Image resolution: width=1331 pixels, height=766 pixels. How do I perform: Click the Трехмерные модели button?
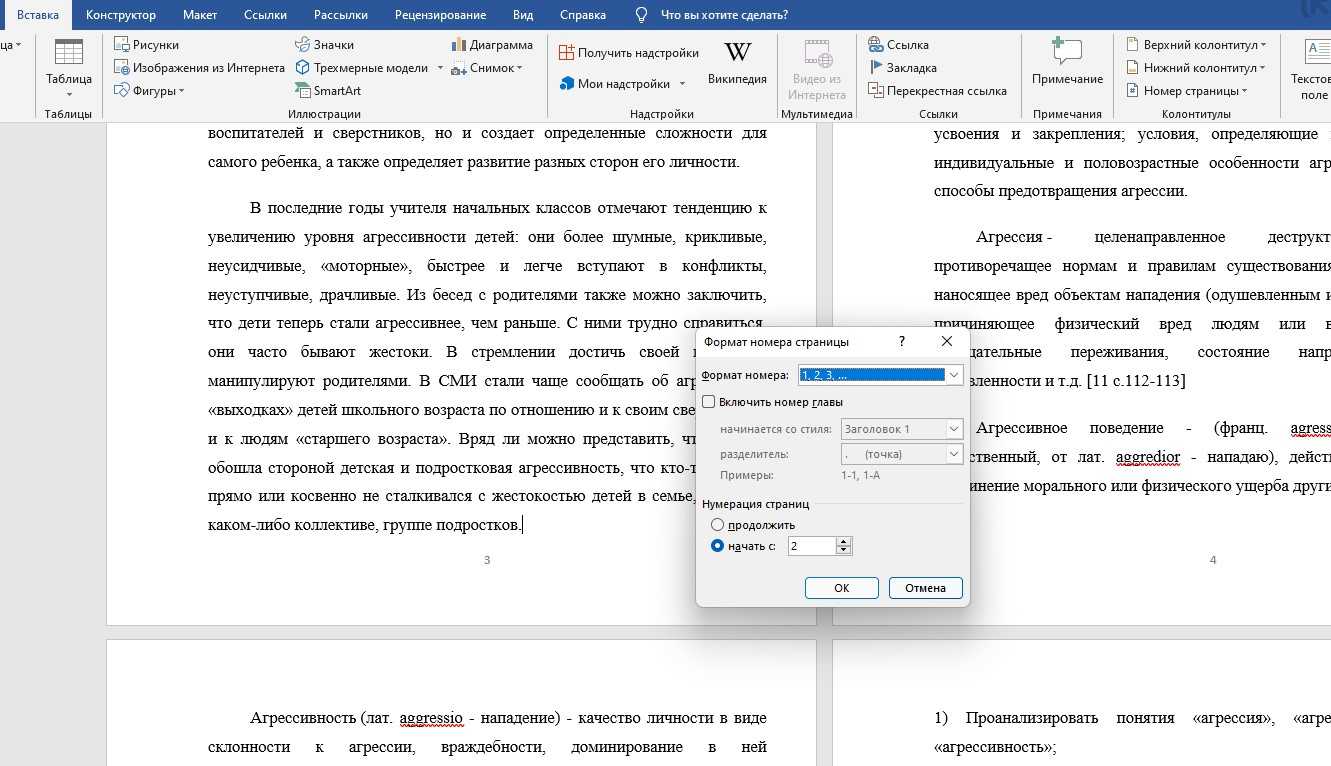pyautogui.click(x=362, y=68)
